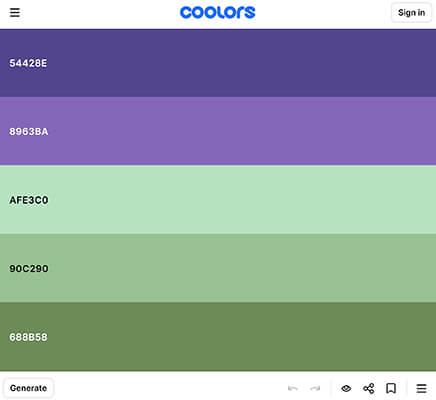Image resolution: width=436 pixels, height=400 pixels.
Task: Open the hamburger menu at top left
Action: click(15, 13)
